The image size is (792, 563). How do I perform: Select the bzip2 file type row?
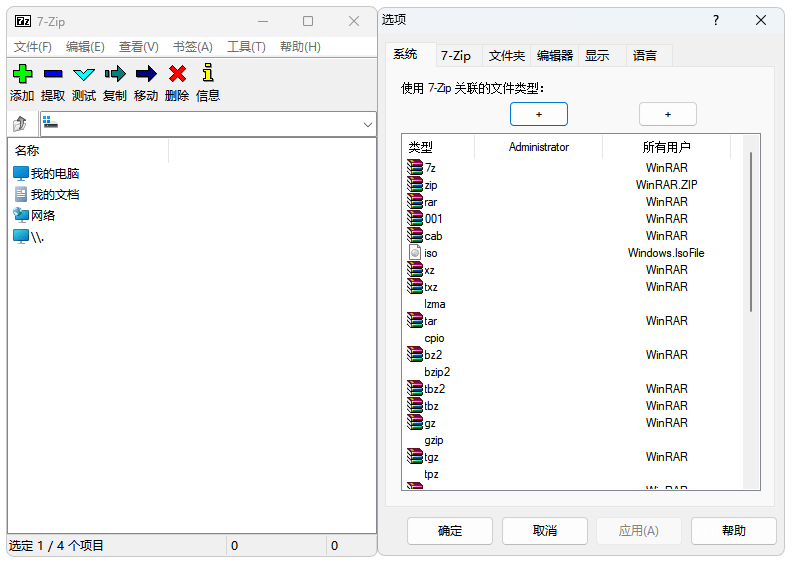coord(573,372)
